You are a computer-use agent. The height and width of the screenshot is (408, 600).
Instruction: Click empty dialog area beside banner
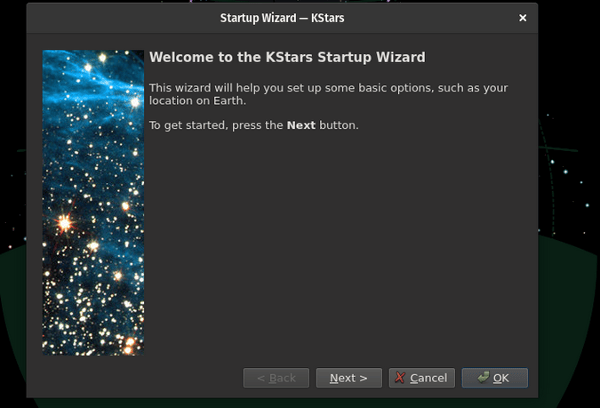340,250
